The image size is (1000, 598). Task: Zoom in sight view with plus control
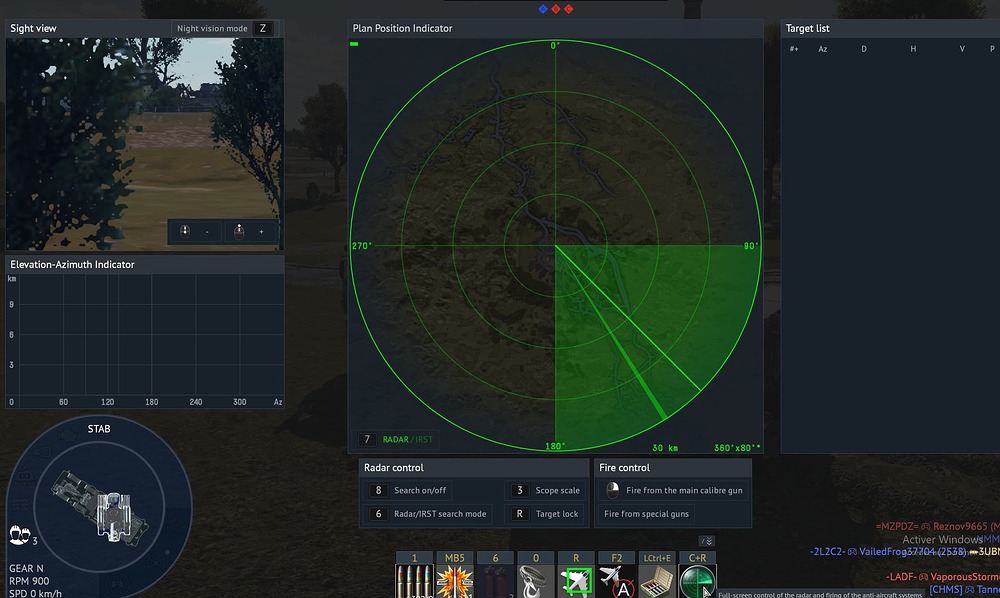coord(251,231)
